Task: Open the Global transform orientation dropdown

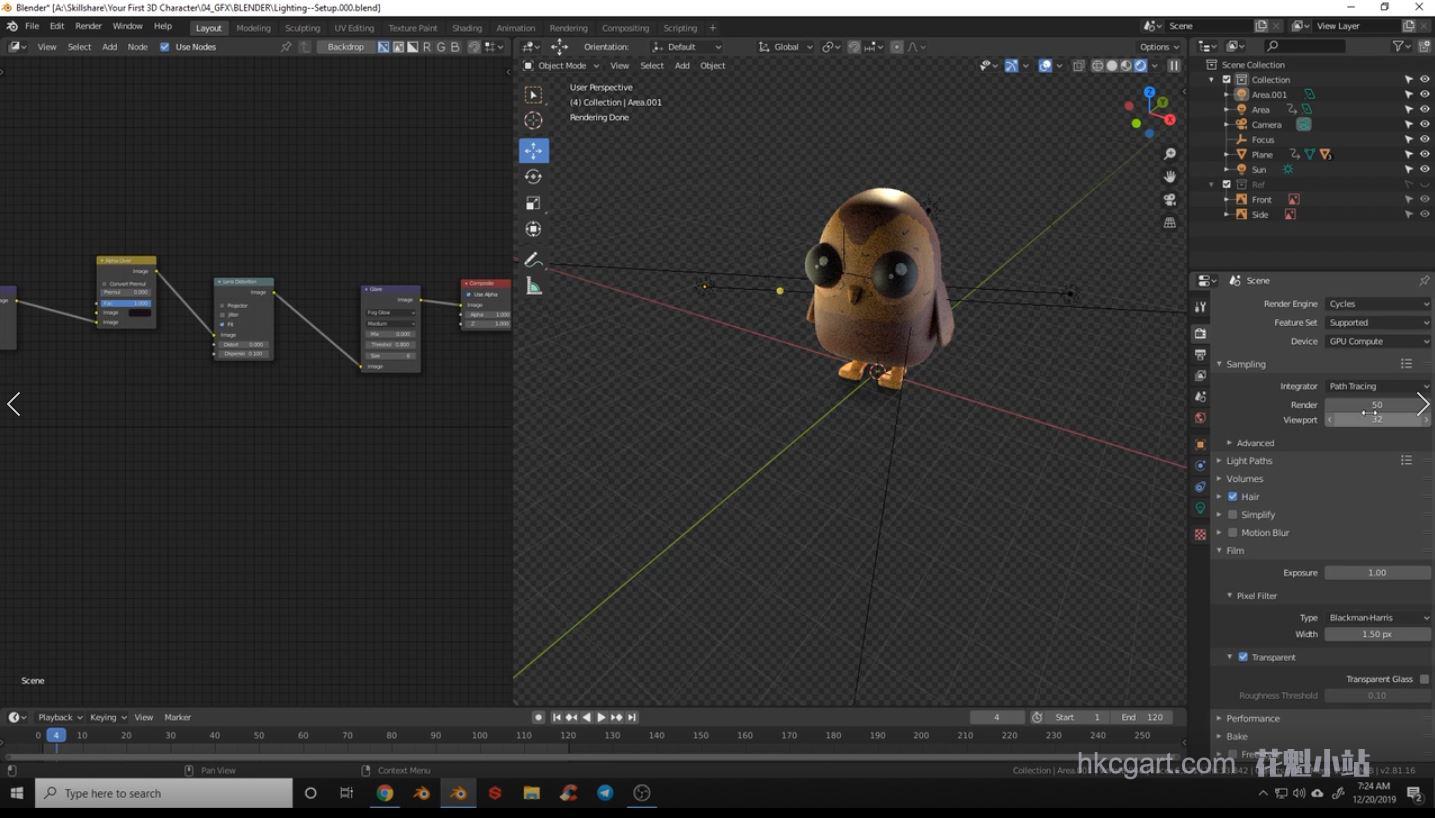Action: click(x=785, y=47)
